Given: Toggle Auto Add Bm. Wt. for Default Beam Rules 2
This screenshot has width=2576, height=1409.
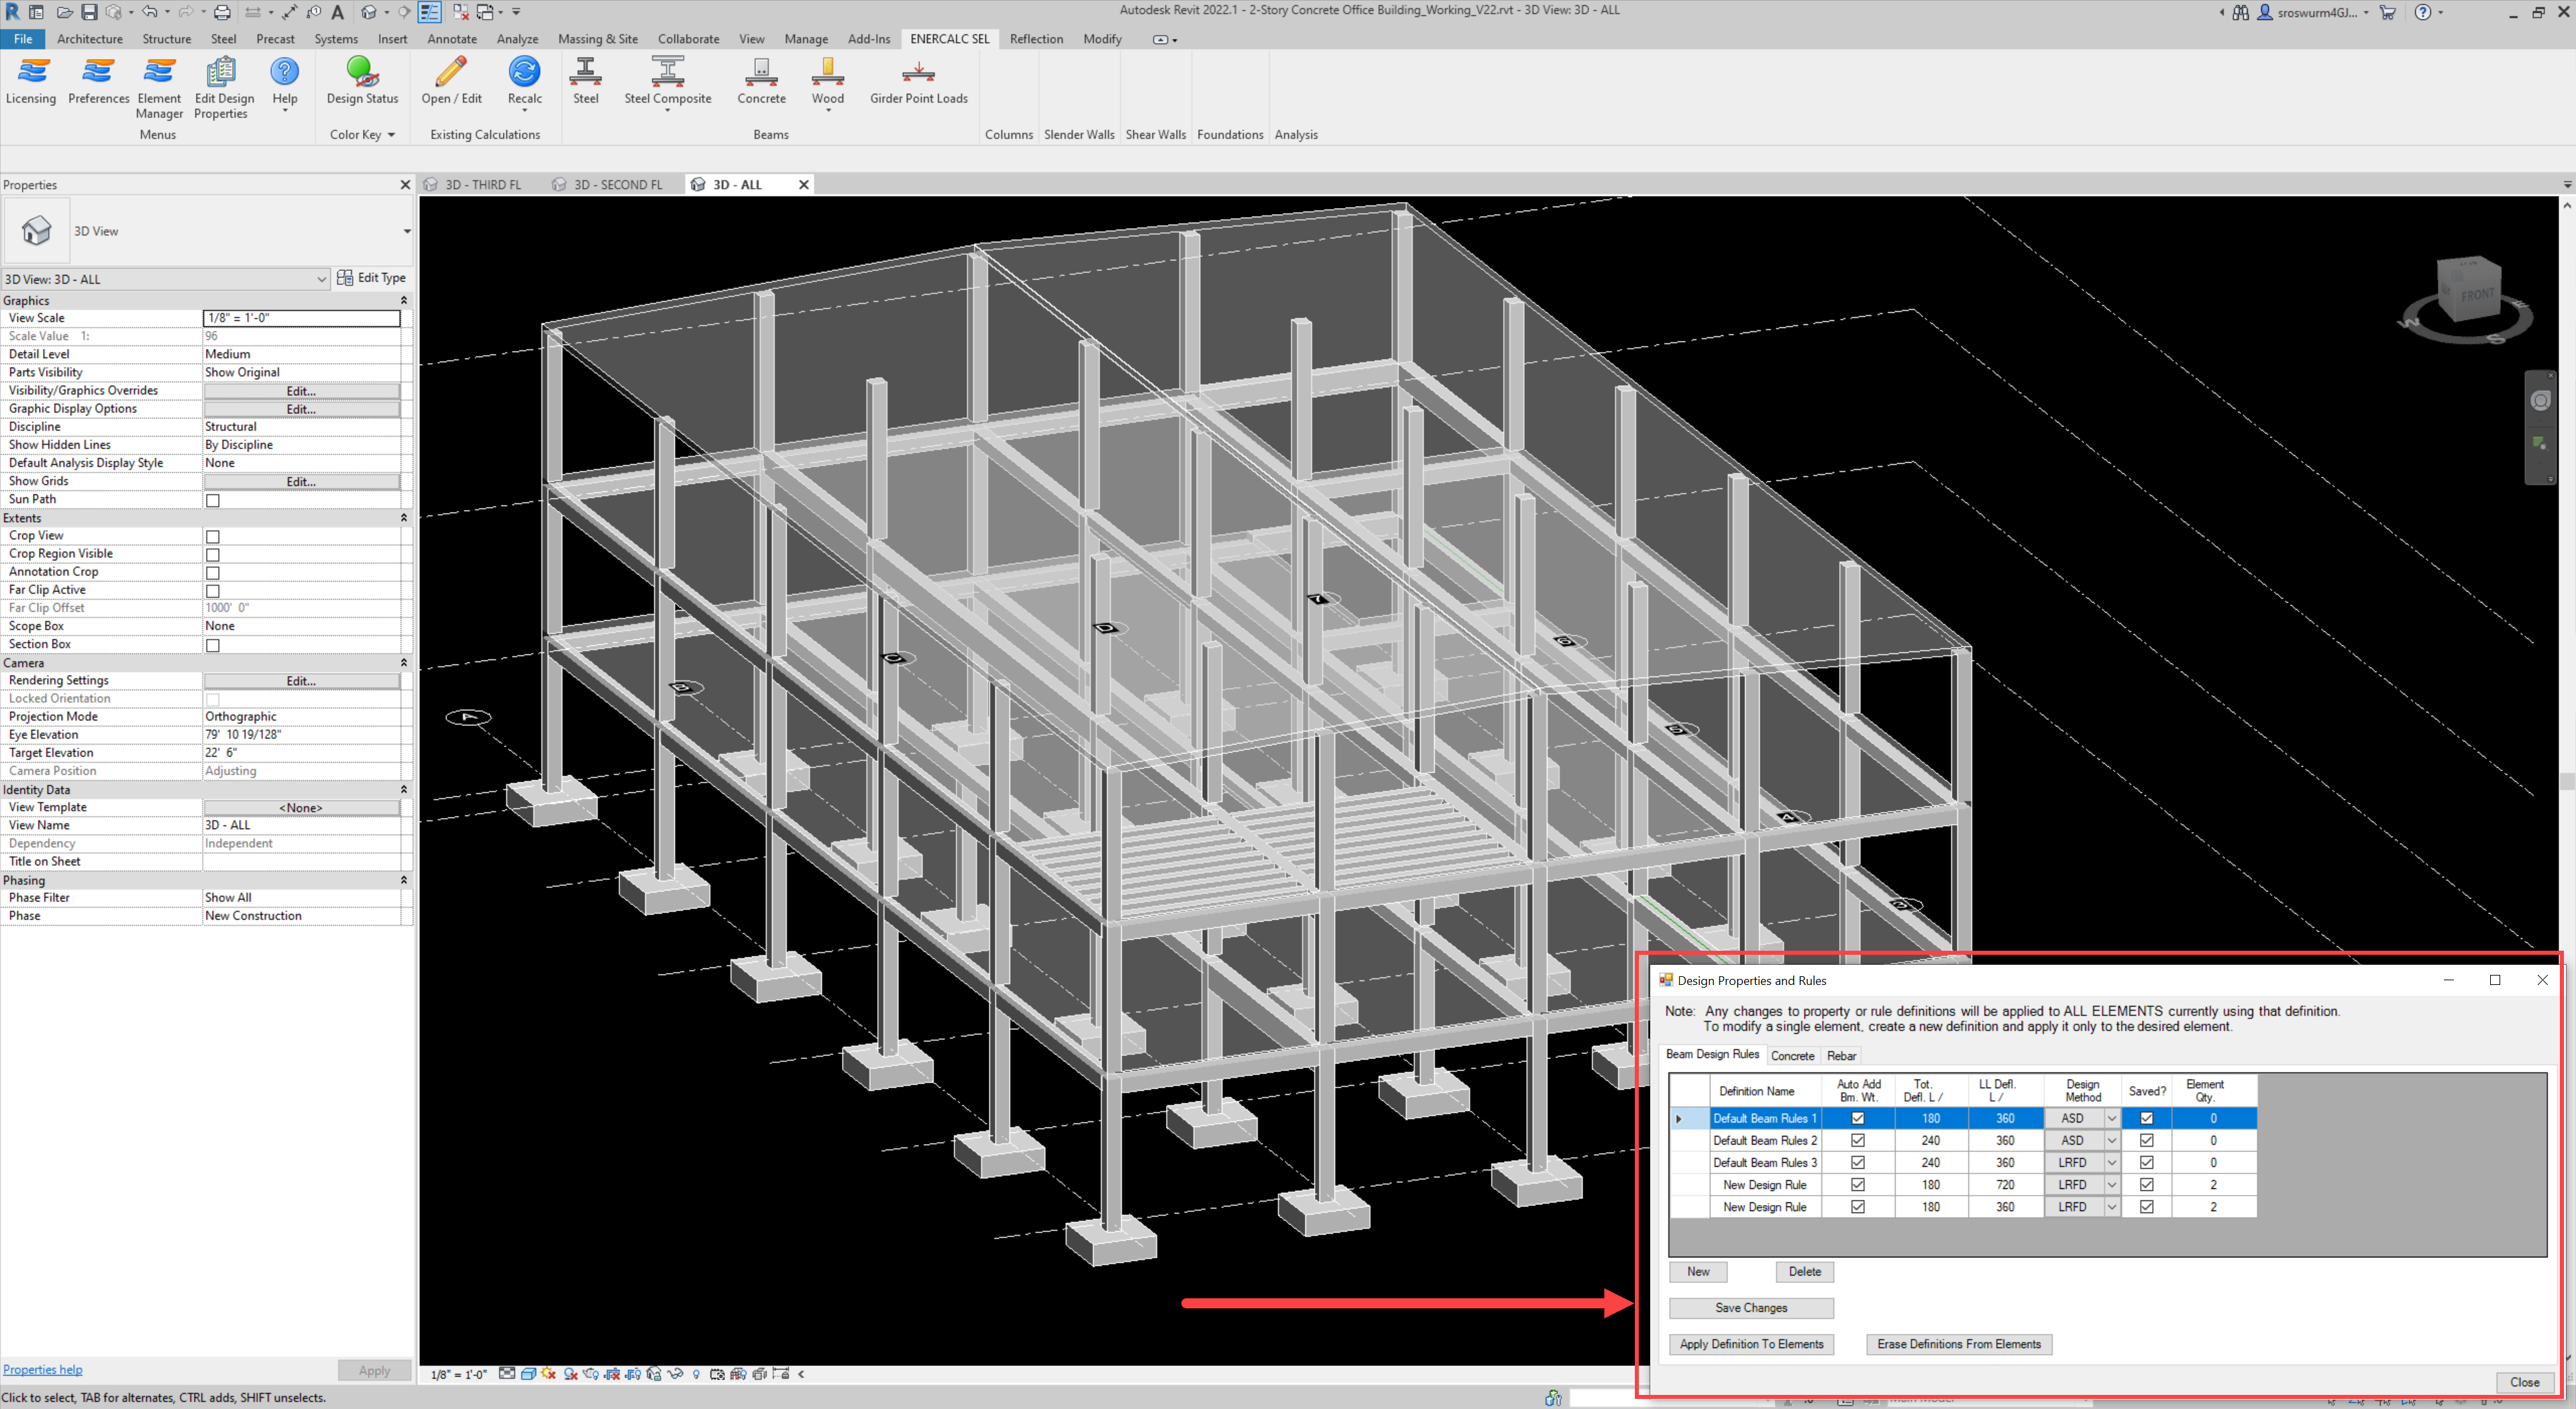Looking at the screenshot, I should 1857,1140.
